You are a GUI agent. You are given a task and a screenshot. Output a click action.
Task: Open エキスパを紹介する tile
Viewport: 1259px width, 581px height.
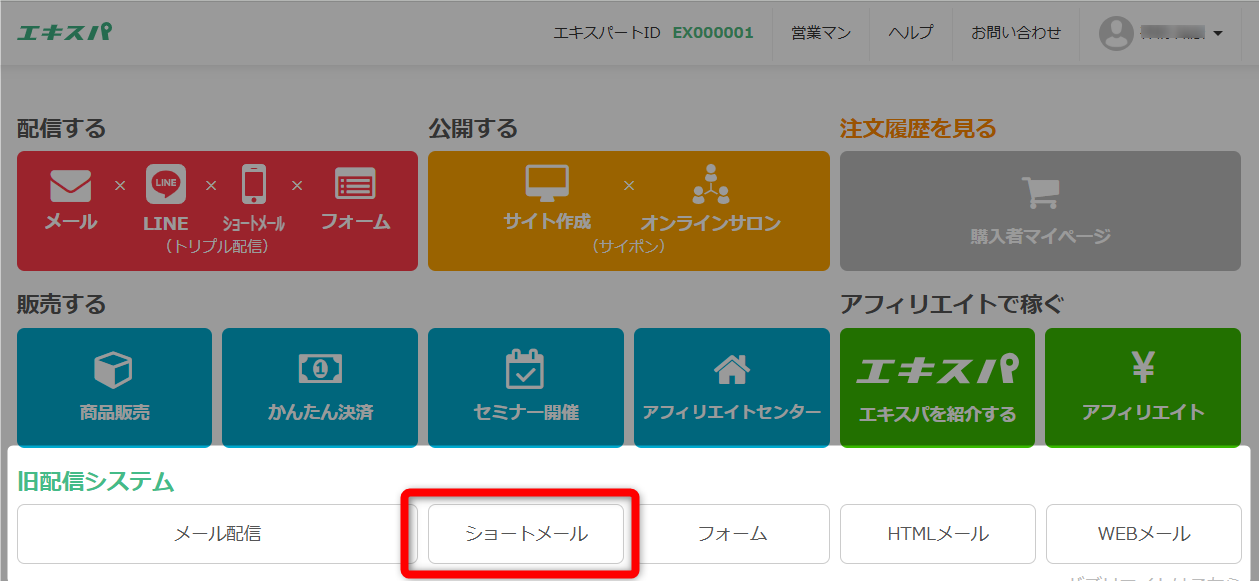pyautogui.click(x=938, y=388)
